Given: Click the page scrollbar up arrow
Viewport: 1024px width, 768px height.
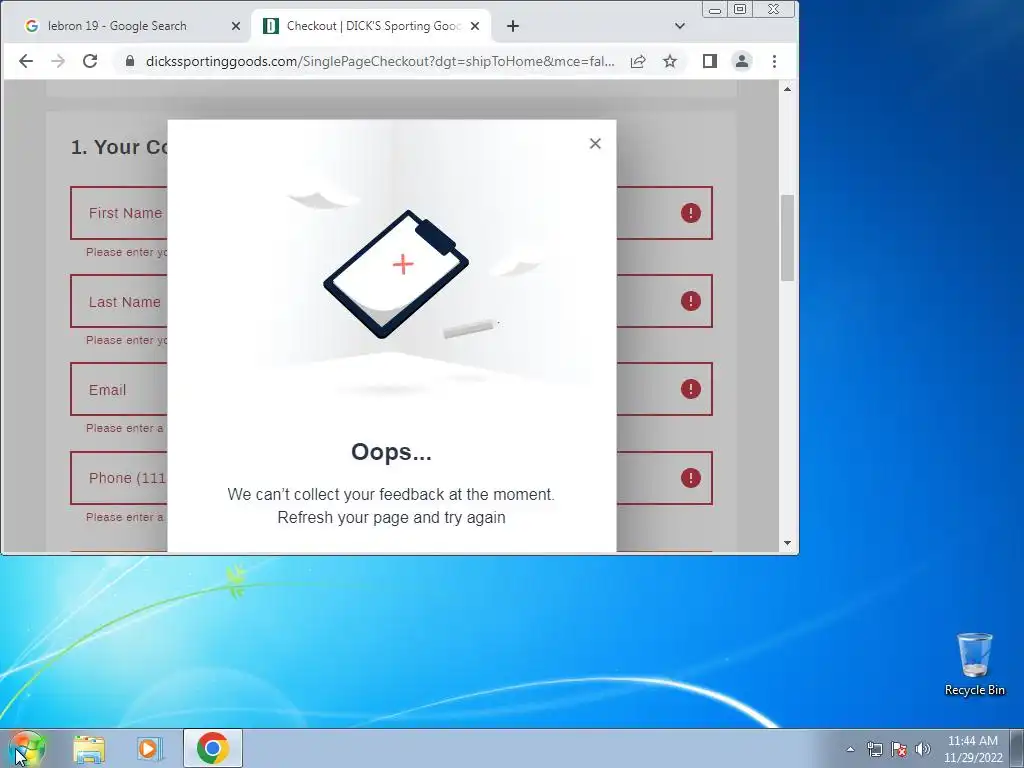Looking at the screenshot, I should (788, 89).
